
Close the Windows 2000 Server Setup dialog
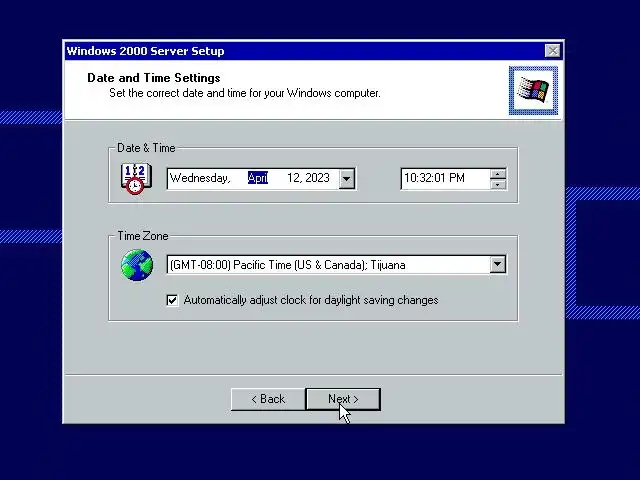click(553, 51)
